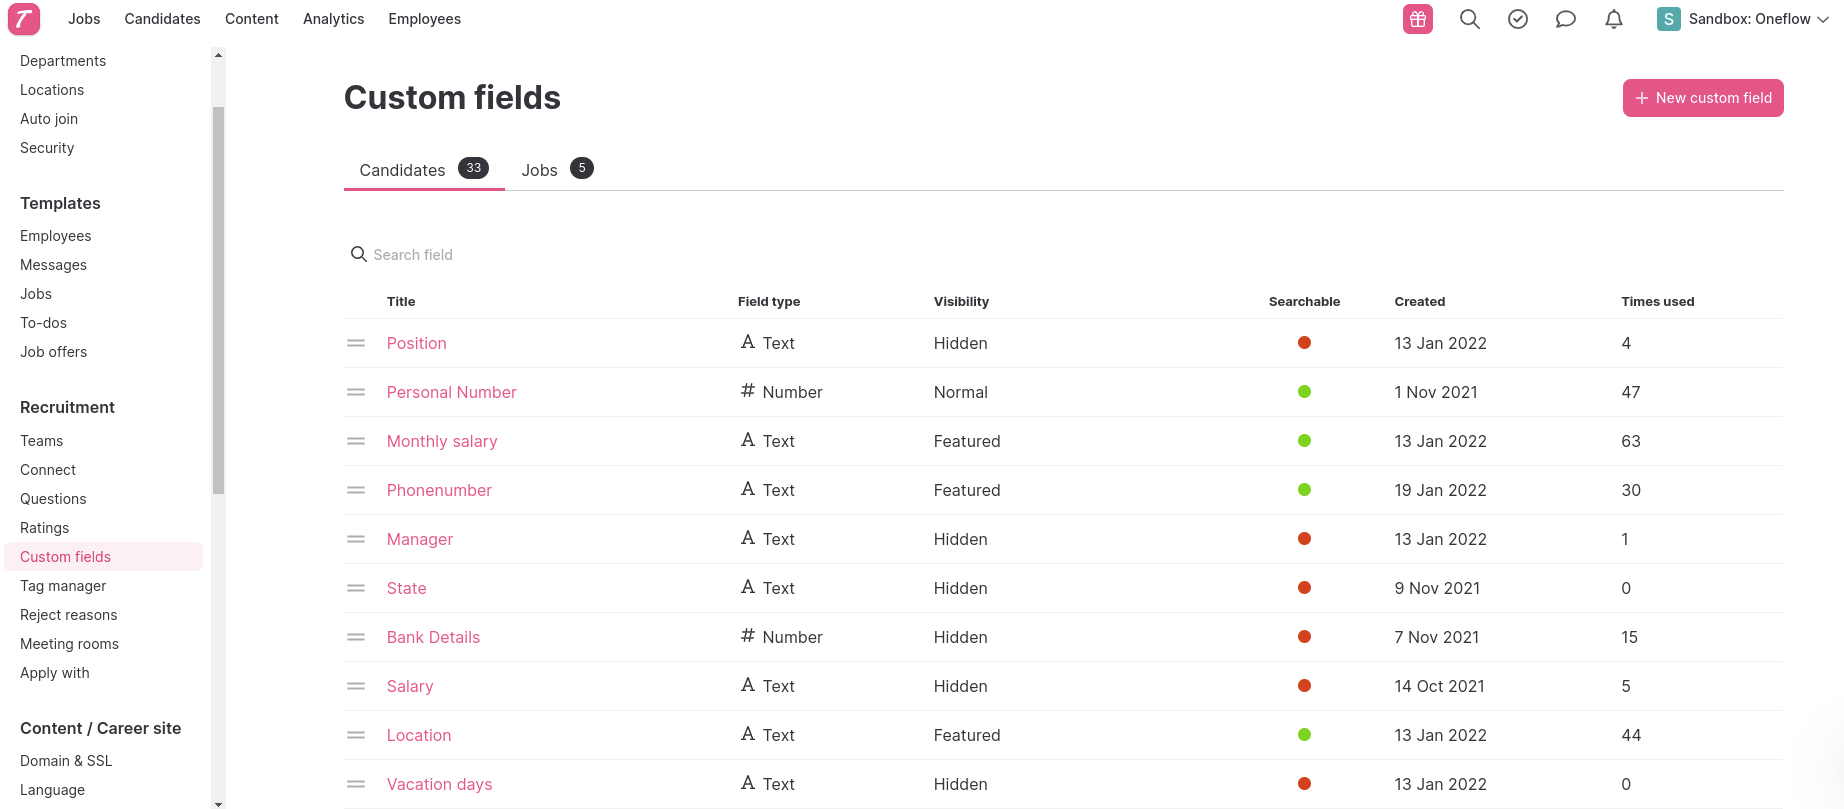Image resolution: width=1844 pixels, height=809 pixels.
Task: Open the Position custom field
Action: pyautogui.click(x=417, y=343)
